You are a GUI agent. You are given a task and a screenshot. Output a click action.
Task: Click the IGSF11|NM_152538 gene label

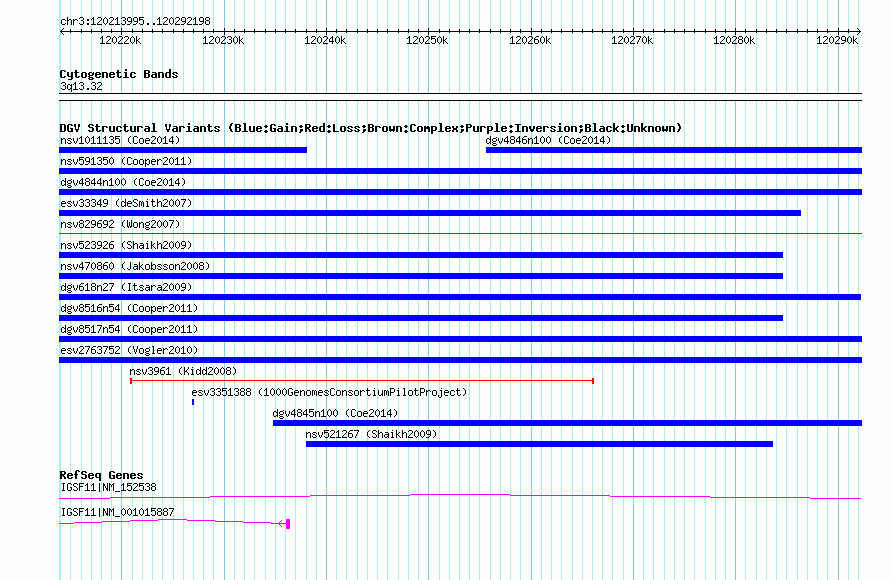click(x=108, y=487)
